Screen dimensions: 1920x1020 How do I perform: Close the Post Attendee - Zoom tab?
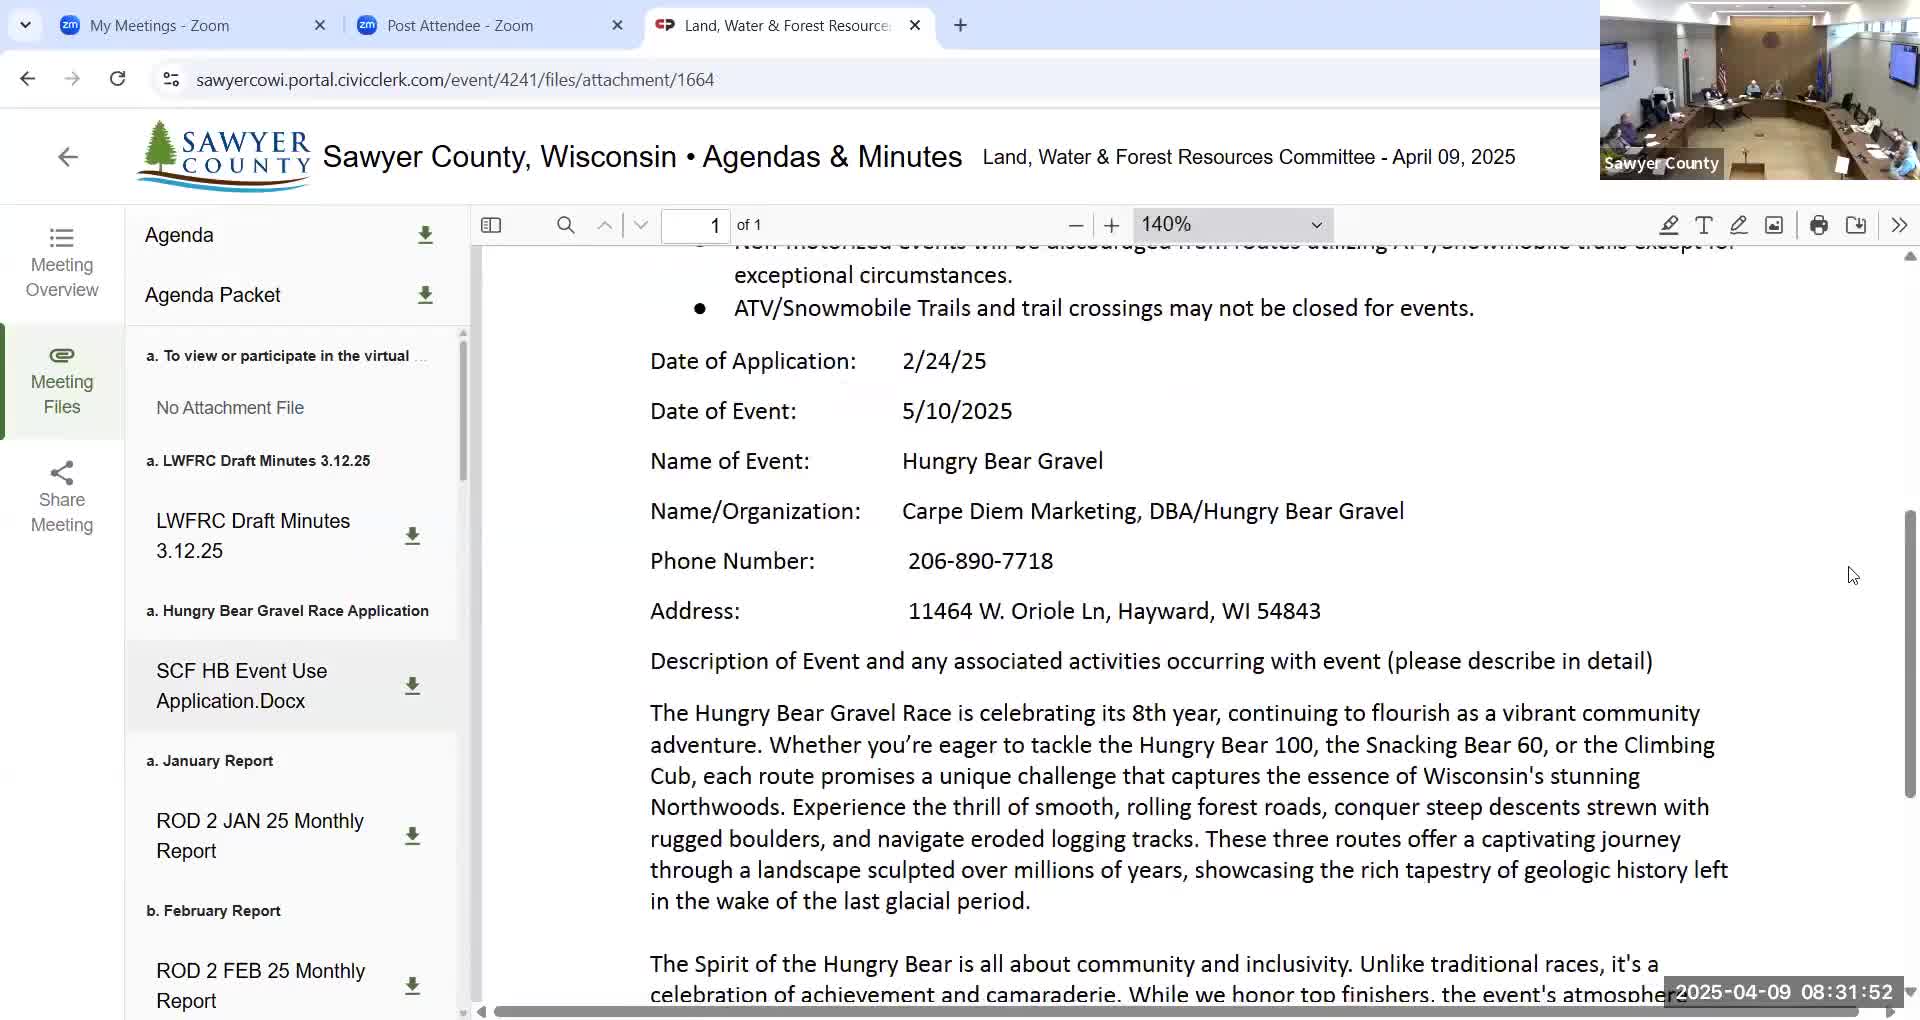[617, 26]
